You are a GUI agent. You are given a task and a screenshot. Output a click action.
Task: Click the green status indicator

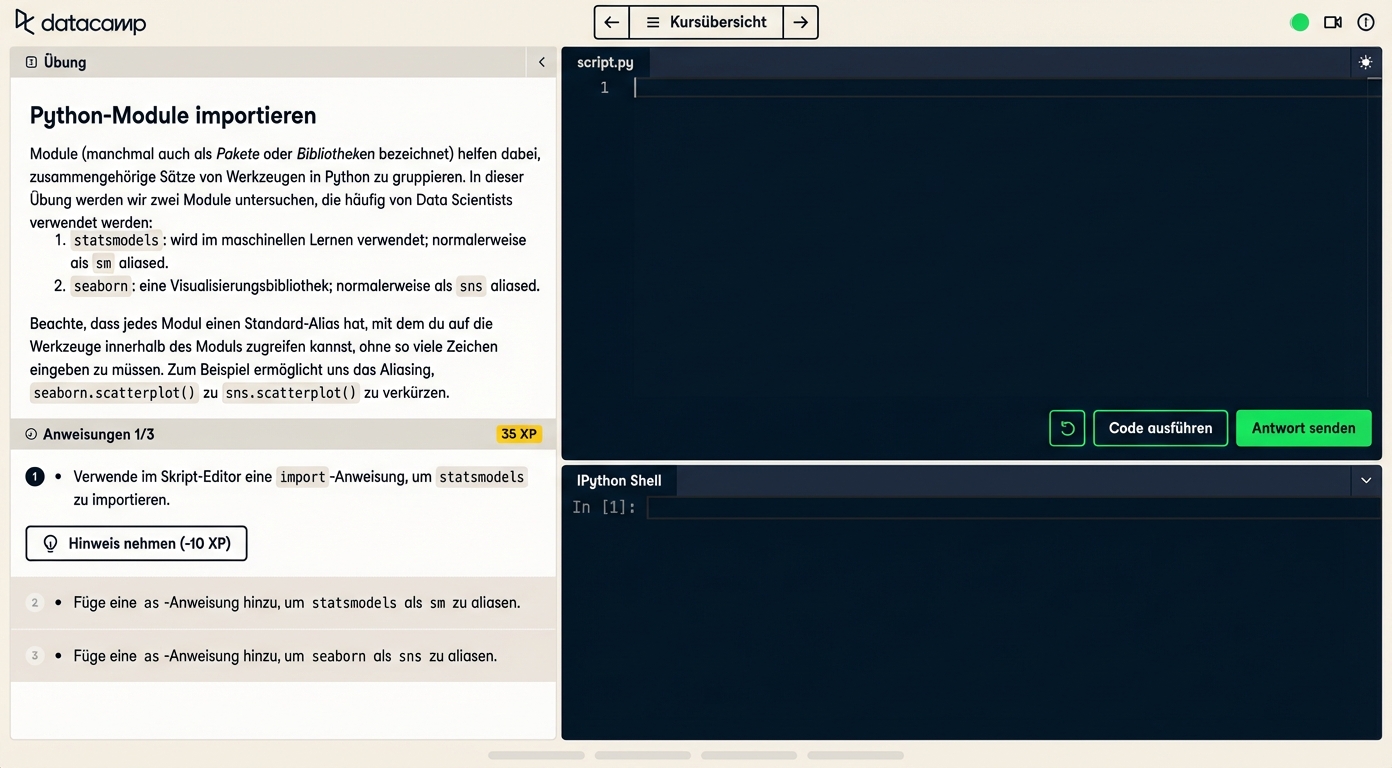[x=1300, y=22]
